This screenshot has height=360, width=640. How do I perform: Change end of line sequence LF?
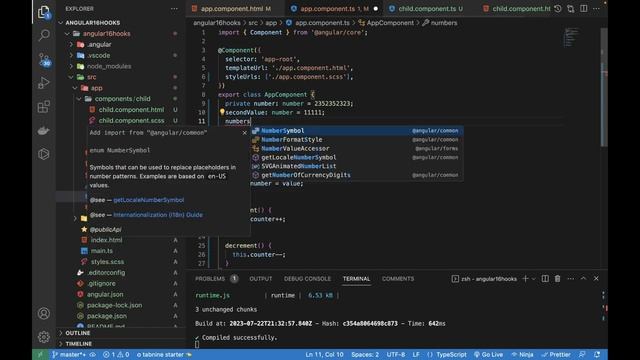[x=416, y=354]
